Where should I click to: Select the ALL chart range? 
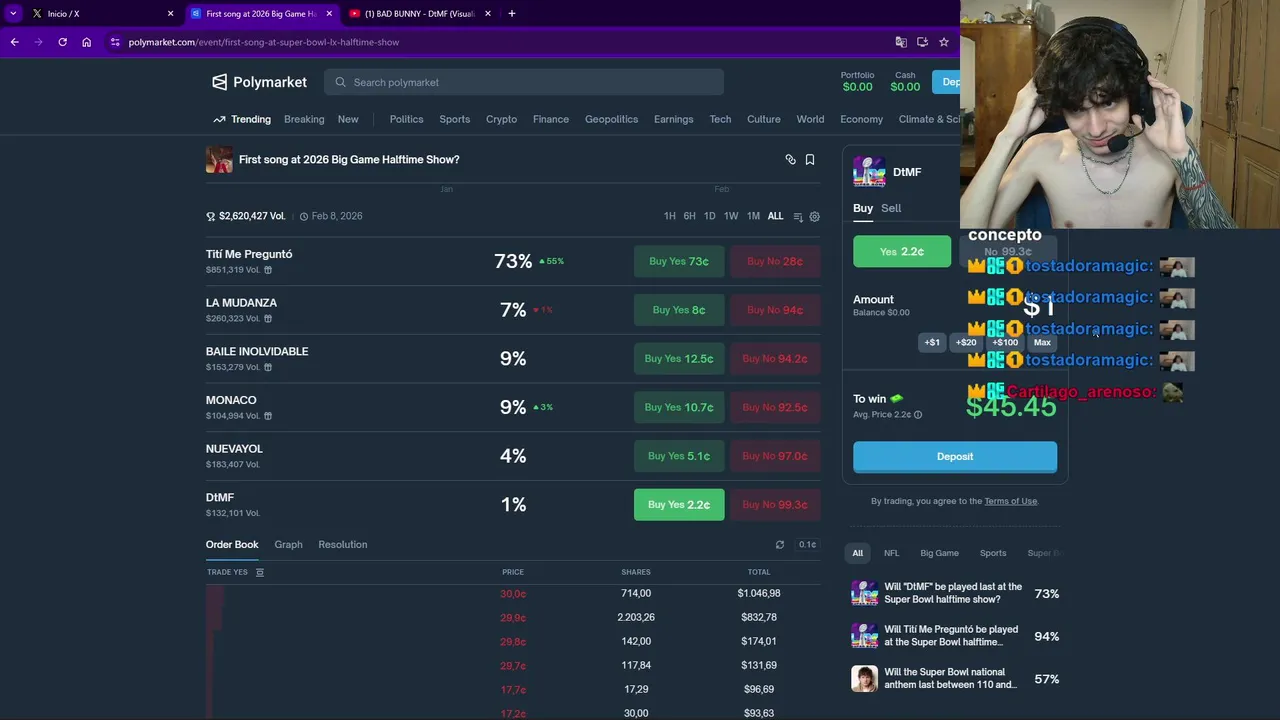pyautogui.click(x=775, y=217)
